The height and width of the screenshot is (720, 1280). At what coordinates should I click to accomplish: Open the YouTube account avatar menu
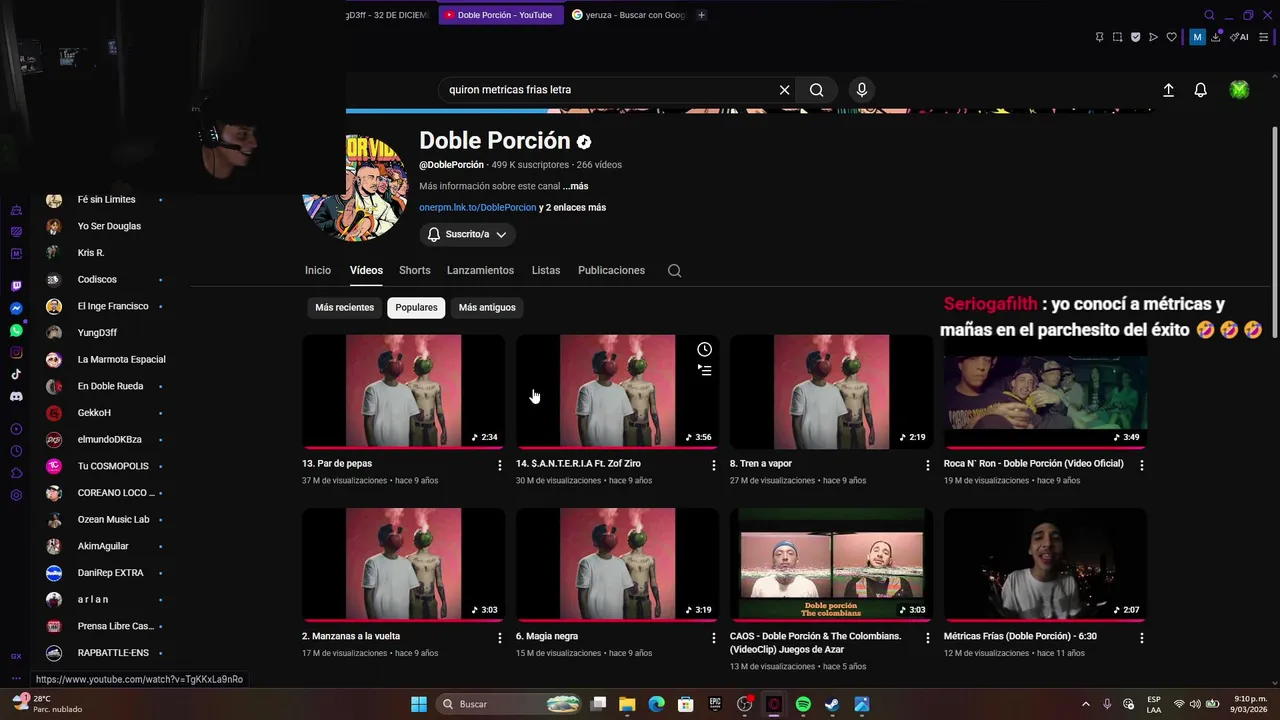[1239, 90]
